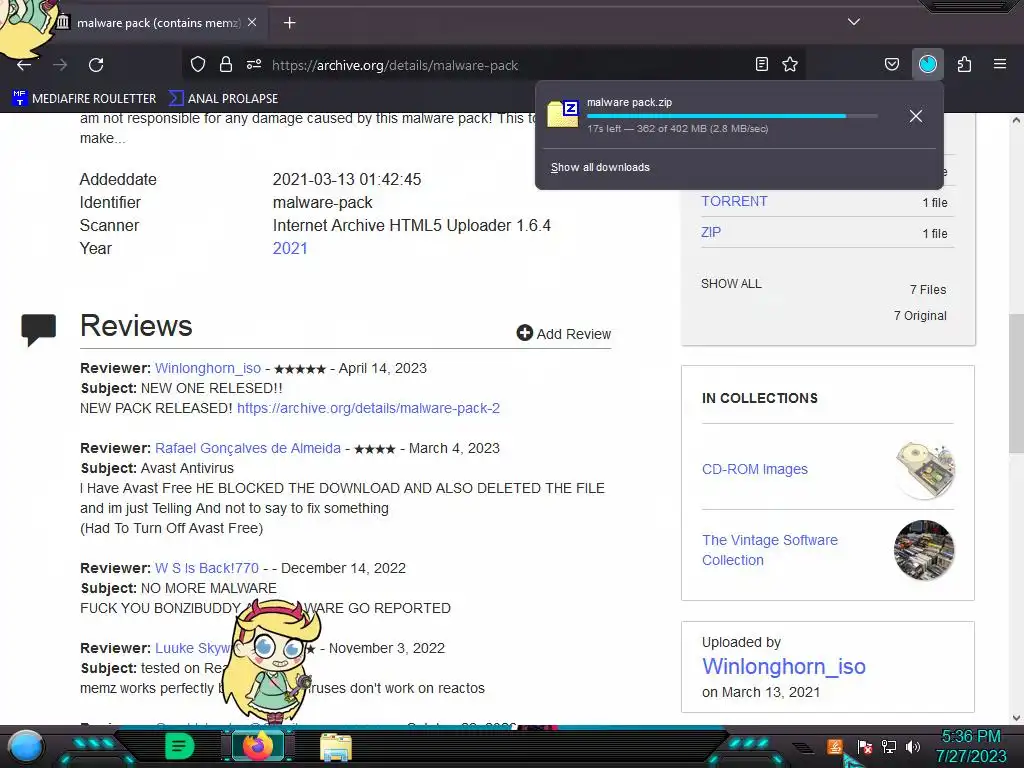Open uploader Winlonghorn_iso large profile link
The image size is (1024, 768).
(784, 666)
